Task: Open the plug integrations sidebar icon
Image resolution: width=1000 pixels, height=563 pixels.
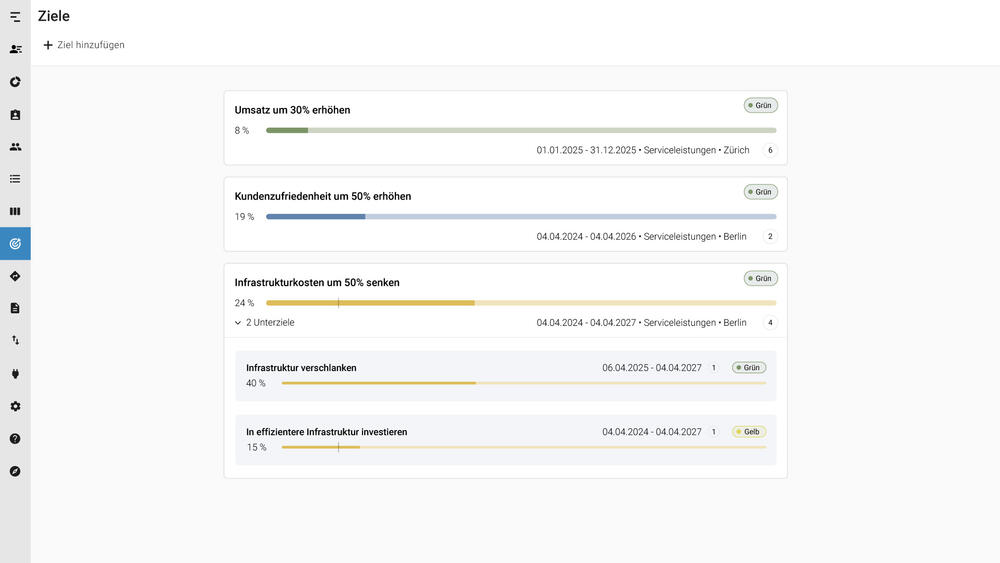Action: [15, 374]
